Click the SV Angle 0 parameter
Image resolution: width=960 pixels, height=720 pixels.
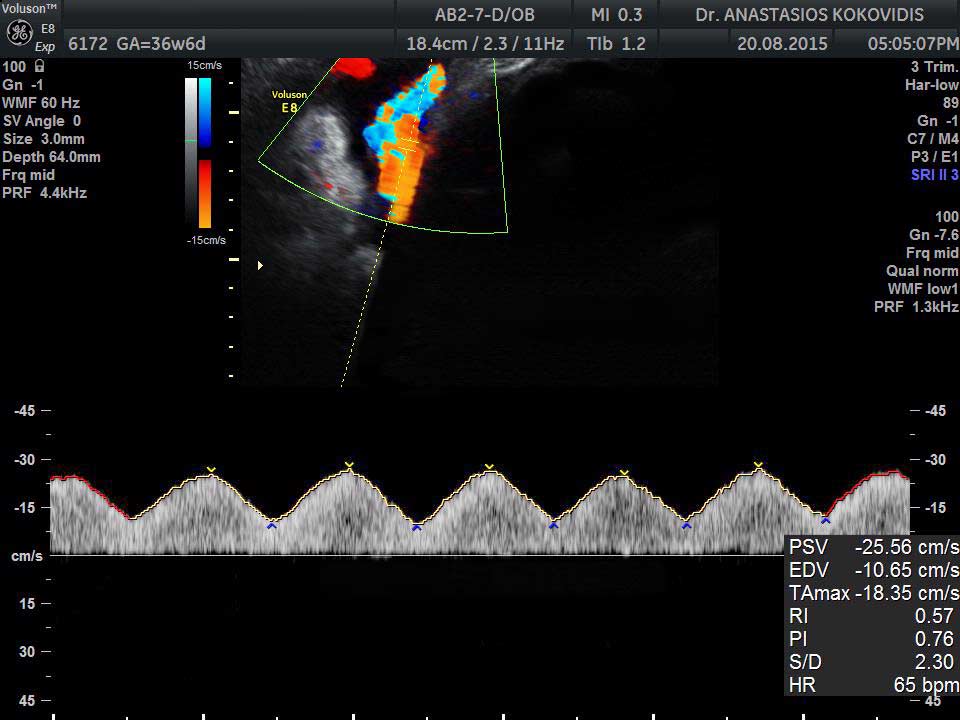pyautogui.click(x=42, y=121)
